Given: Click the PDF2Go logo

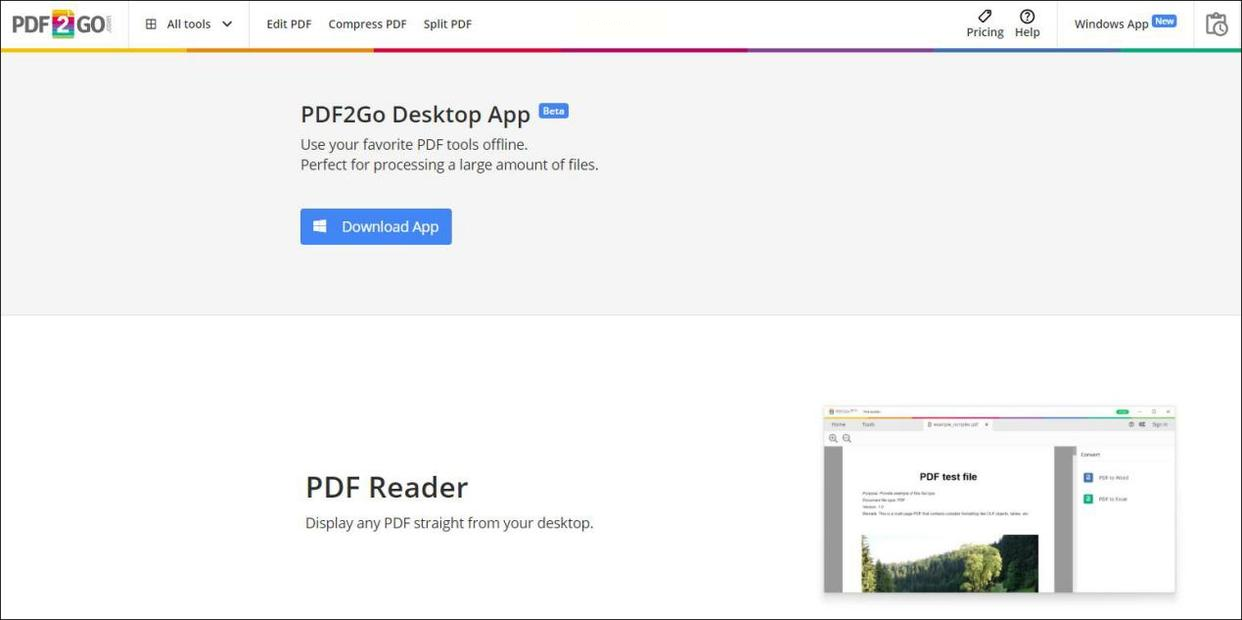Looking at the screenshot, I should pyautogui.click(x=62, y=24).
